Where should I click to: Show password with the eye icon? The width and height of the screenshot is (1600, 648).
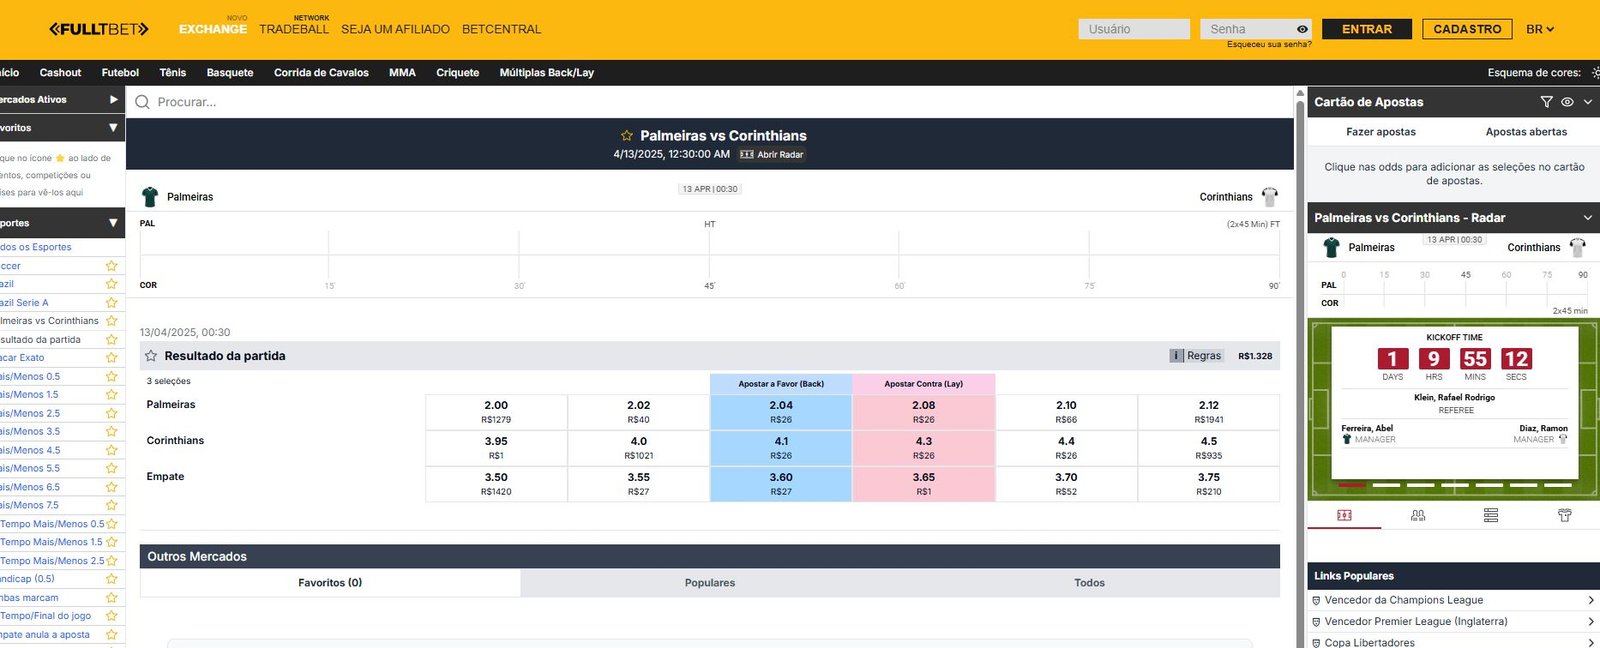pyautogui.click(x=1302, y=29)
